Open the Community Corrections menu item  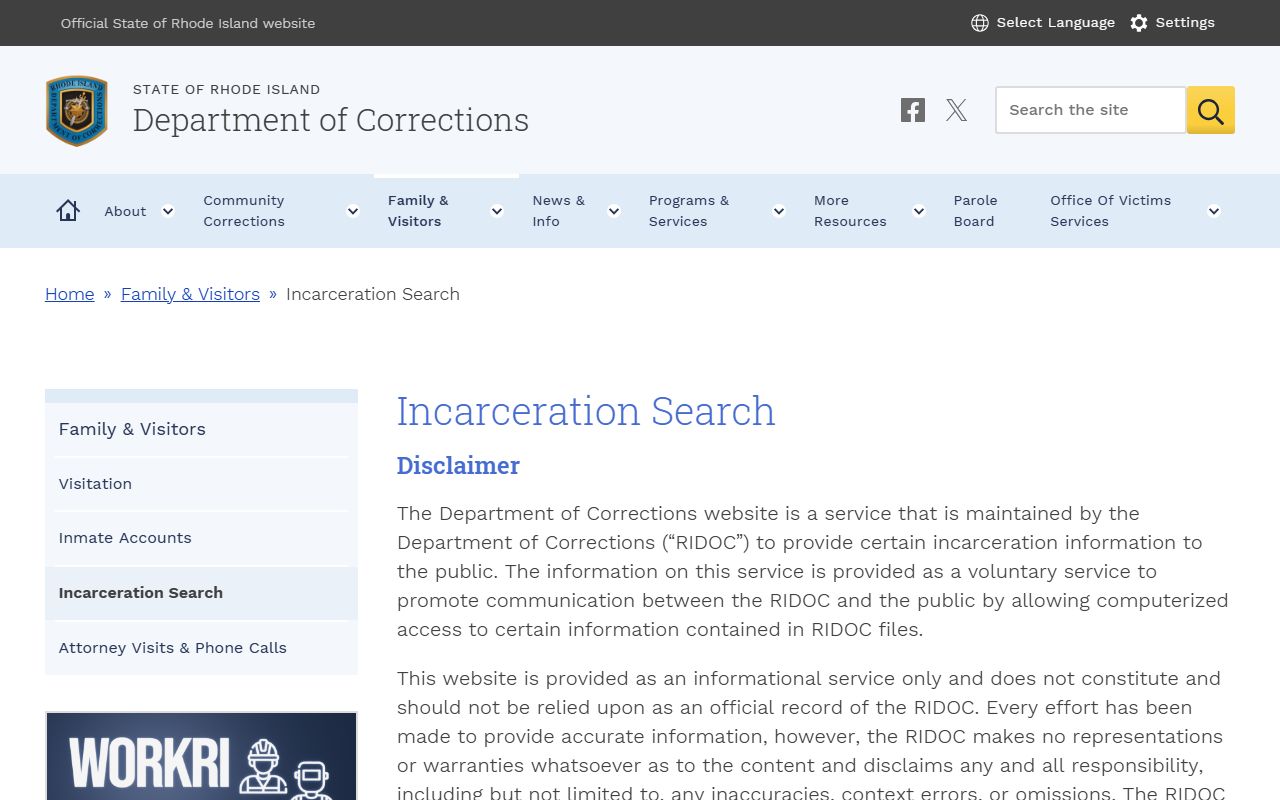click(x=244, y=211)
